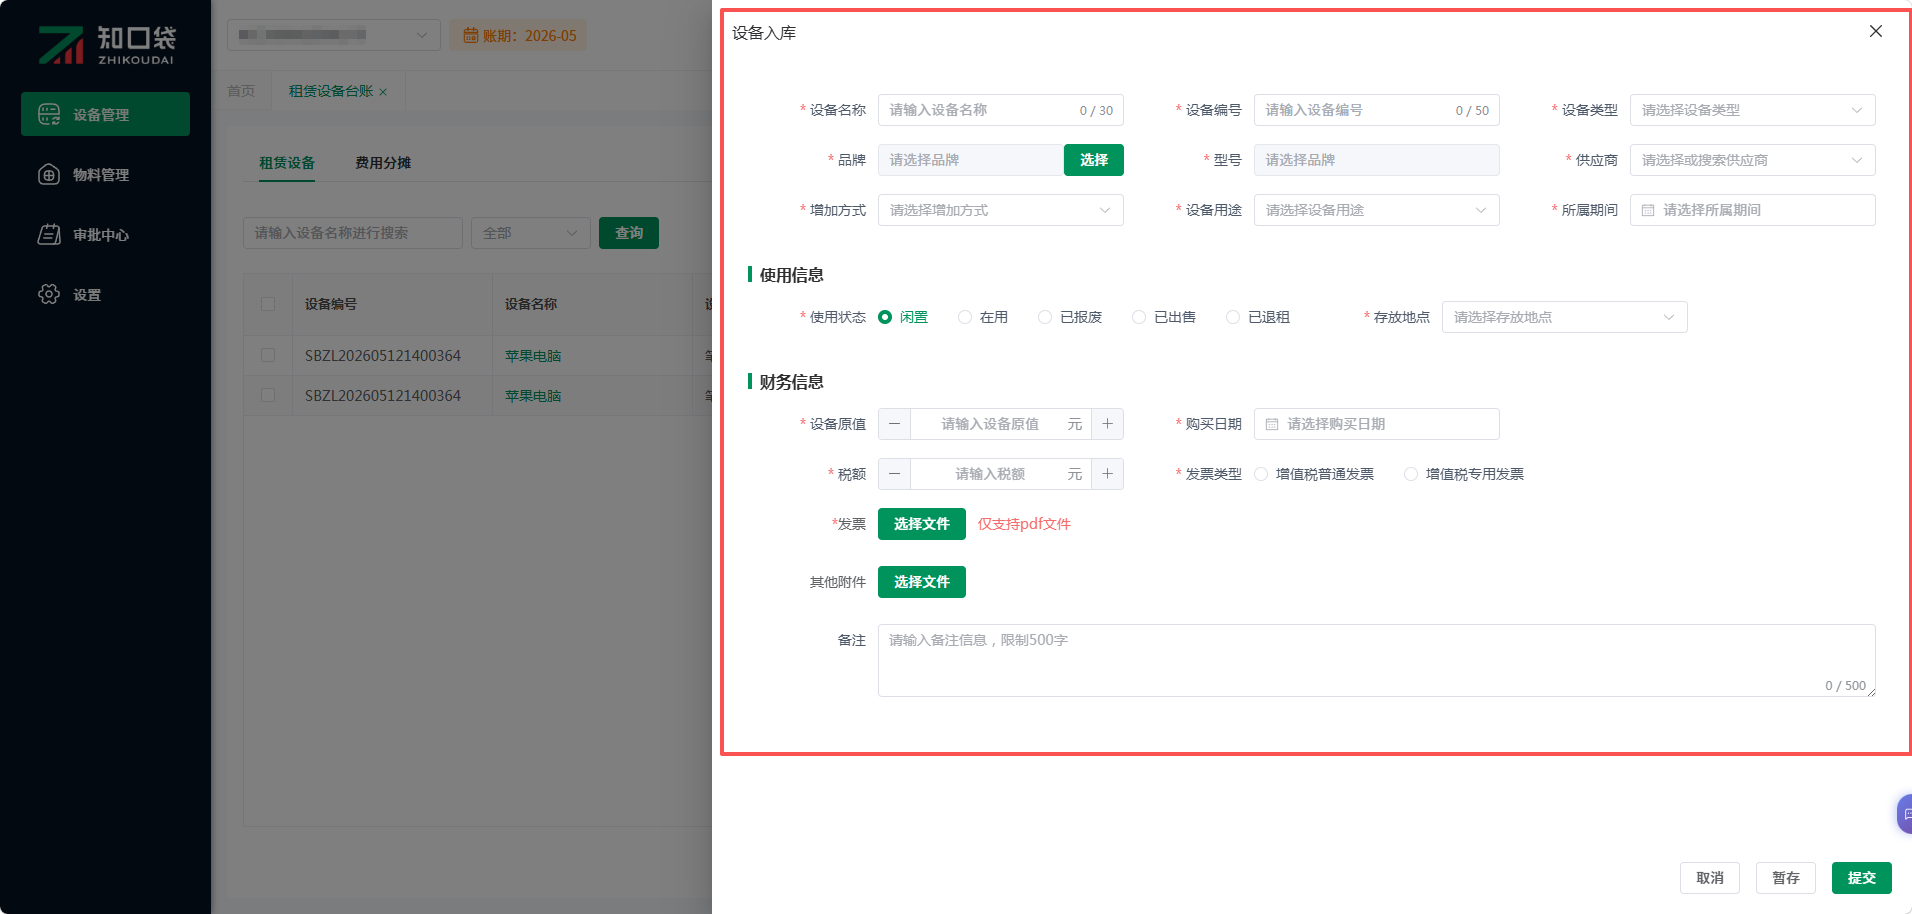
Task: Click the 暂存 button
Action: click(1785, 878)
